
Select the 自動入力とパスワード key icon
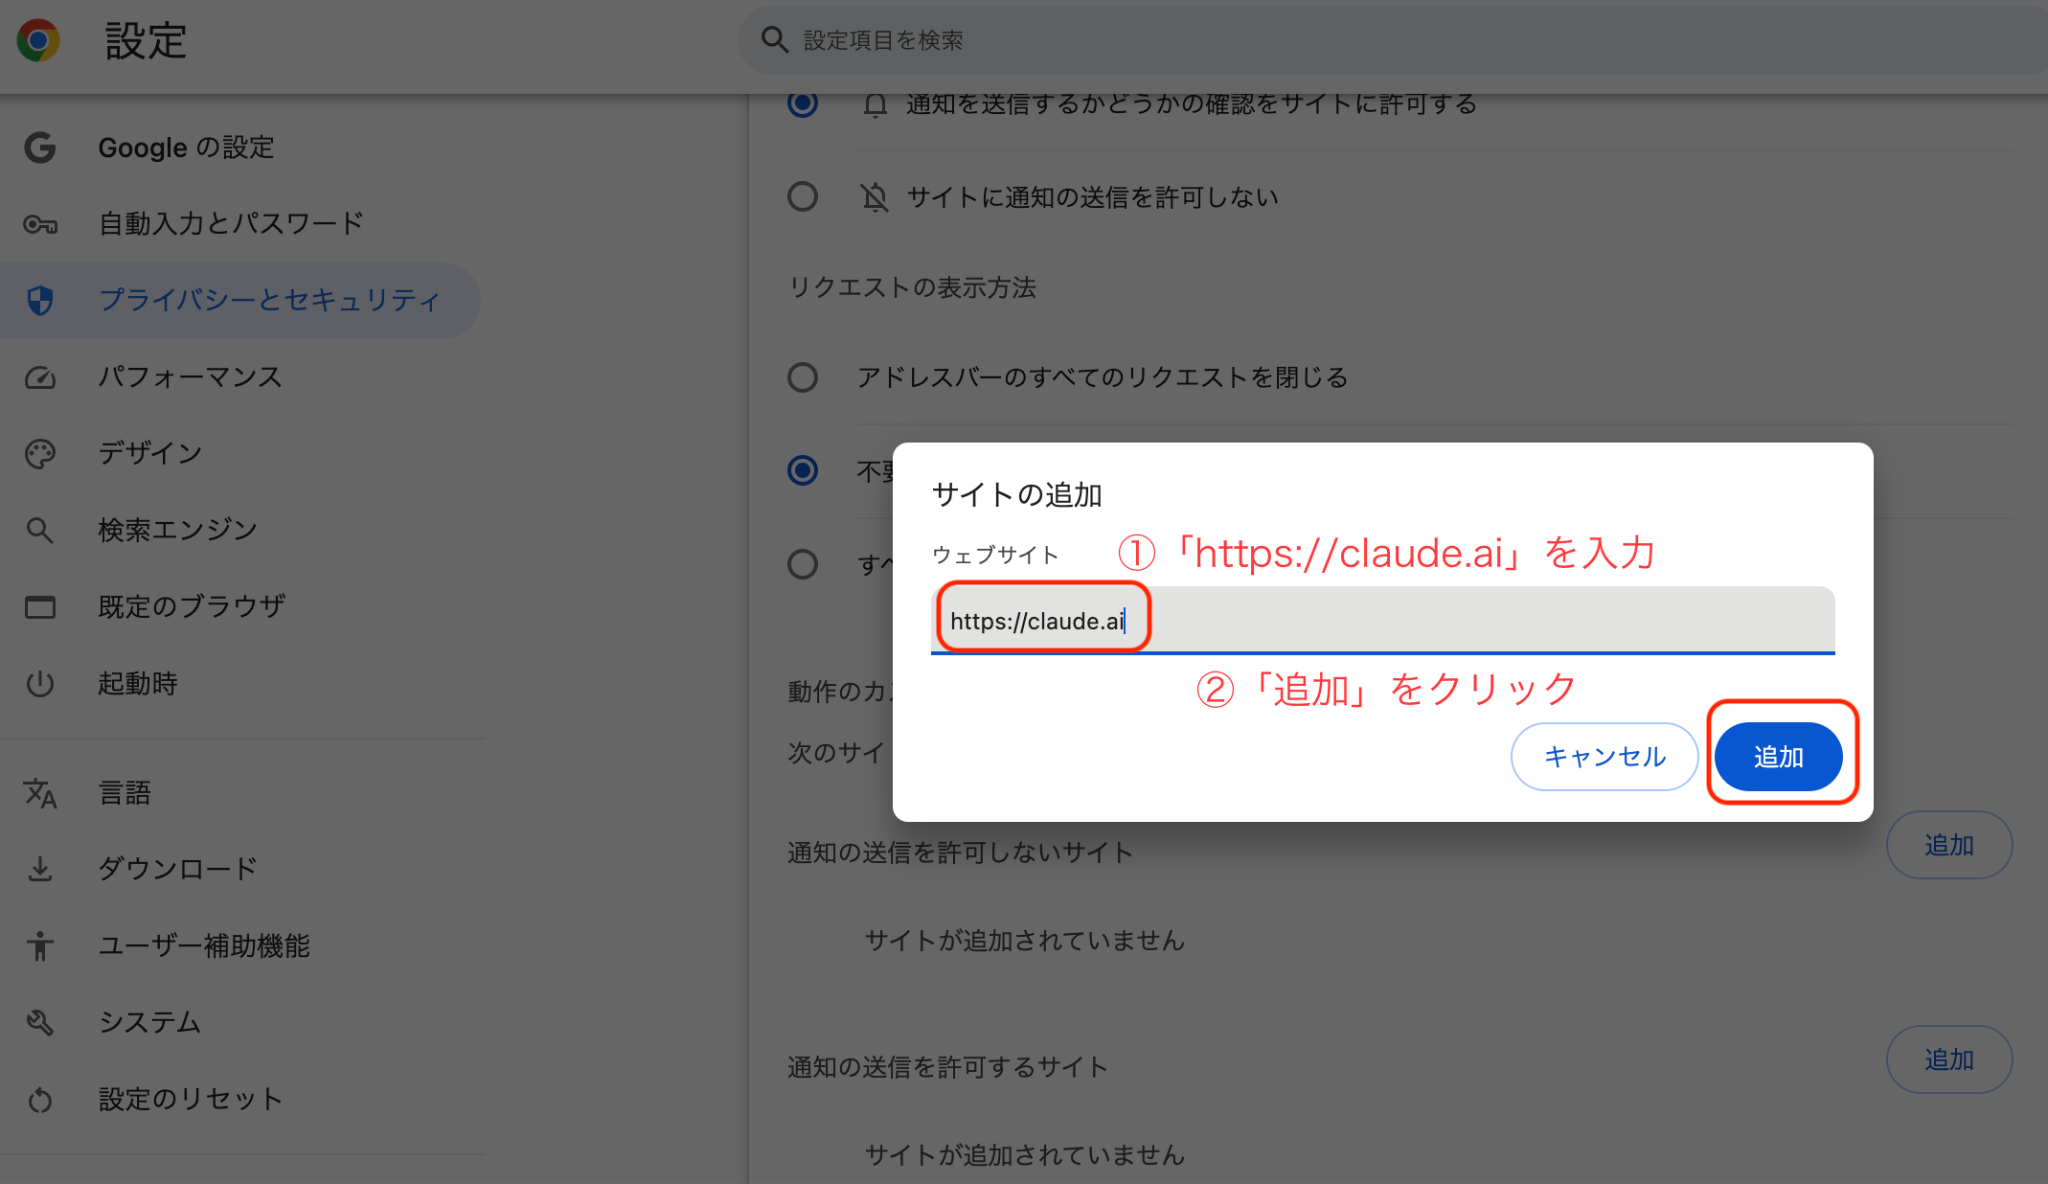pyautogui.click(x=40, y=224)
